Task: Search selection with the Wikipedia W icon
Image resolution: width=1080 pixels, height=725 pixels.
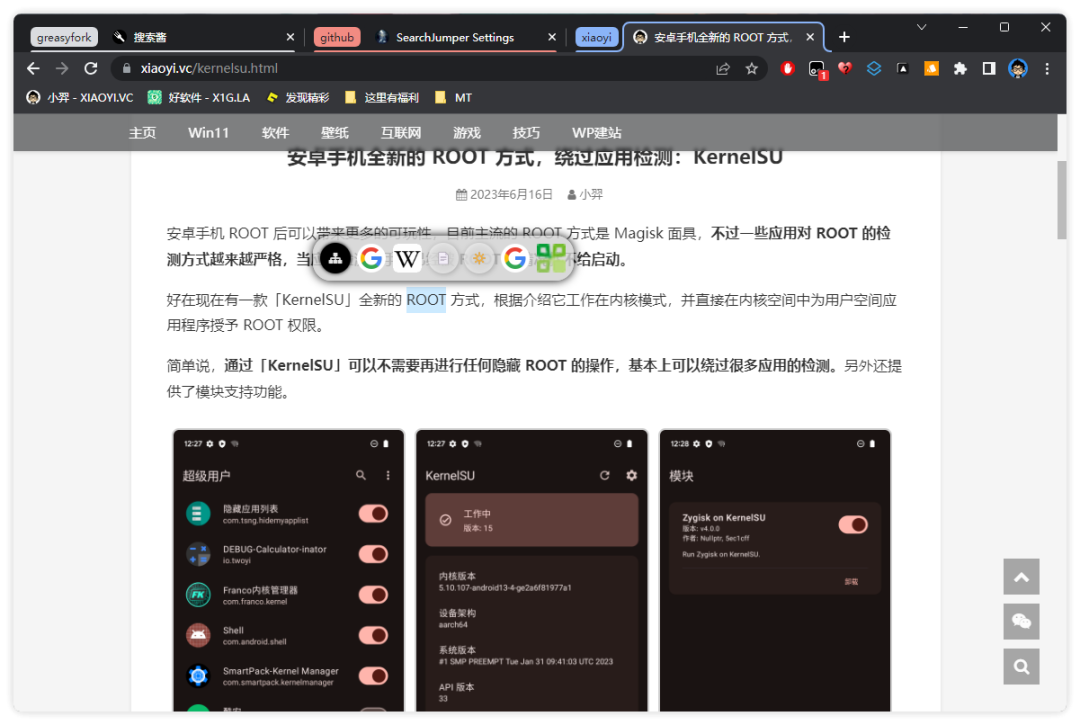Action: click(x=407, y=259)
